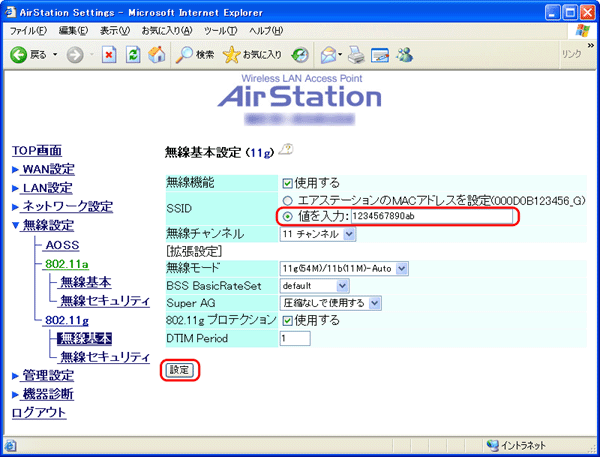Screen dimensions: 600x457
Task: Select the MAC address SSID radio button
Action: click(x=287, y=200)
